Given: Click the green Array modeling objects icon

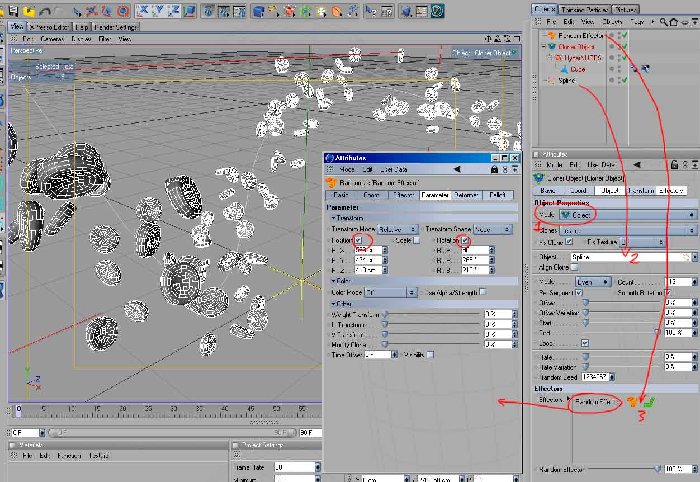Looking at the screenshot, I should coord(306,10).
